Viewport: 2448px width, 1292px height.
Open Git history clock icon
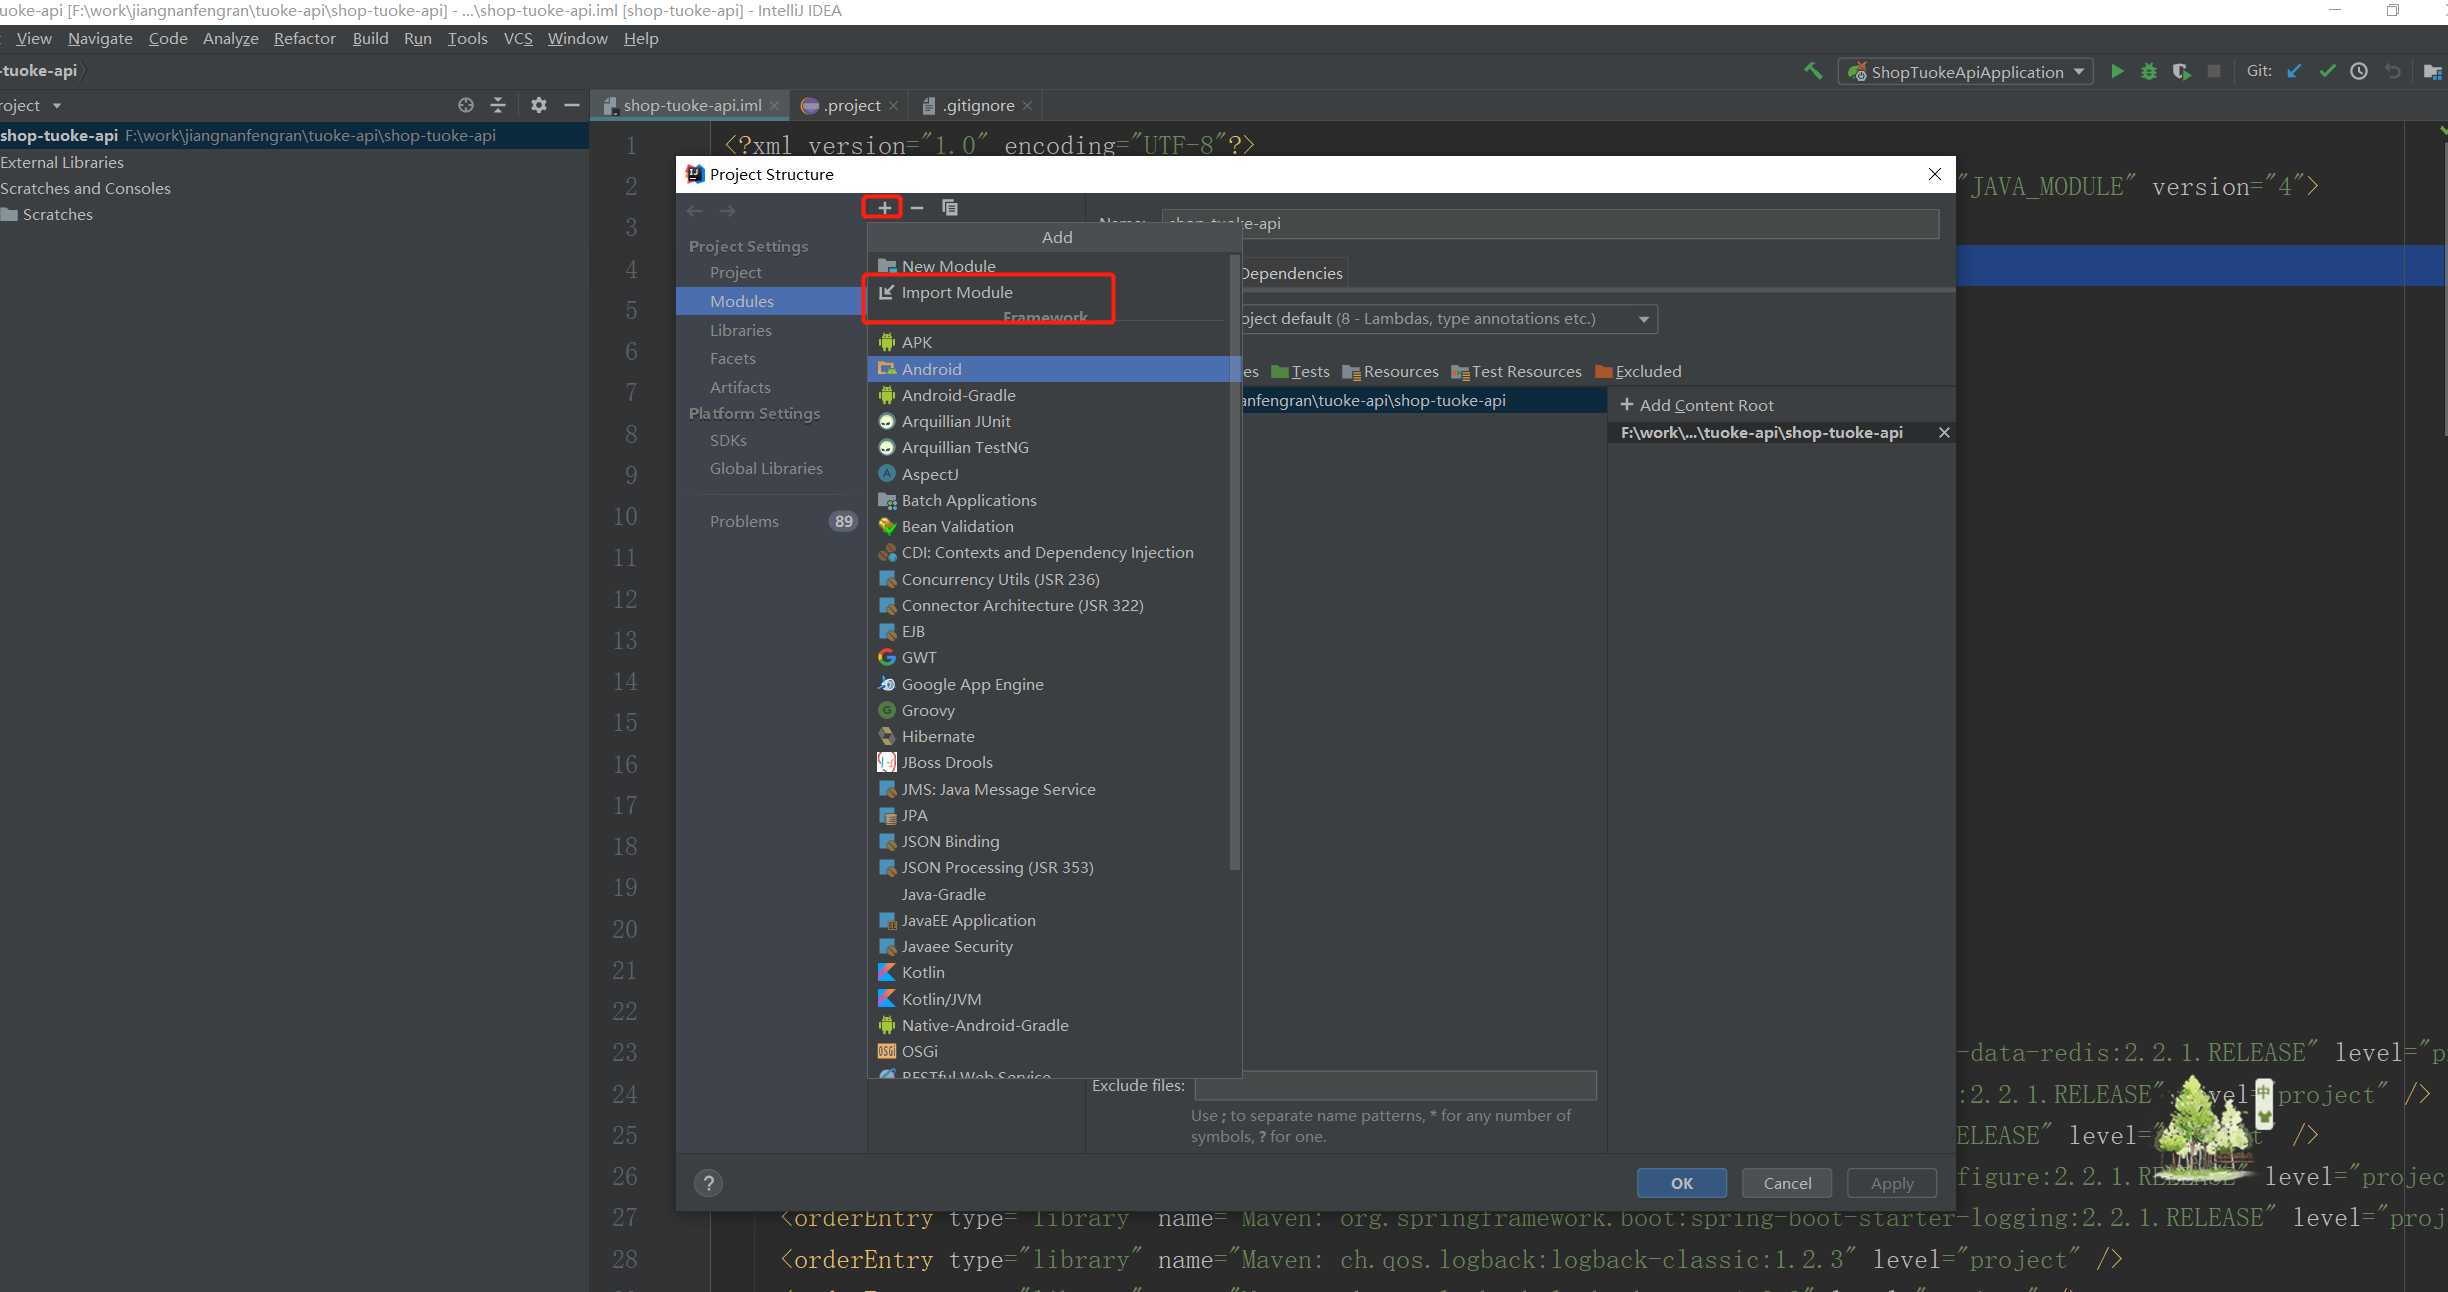[x=2359, y=72]
